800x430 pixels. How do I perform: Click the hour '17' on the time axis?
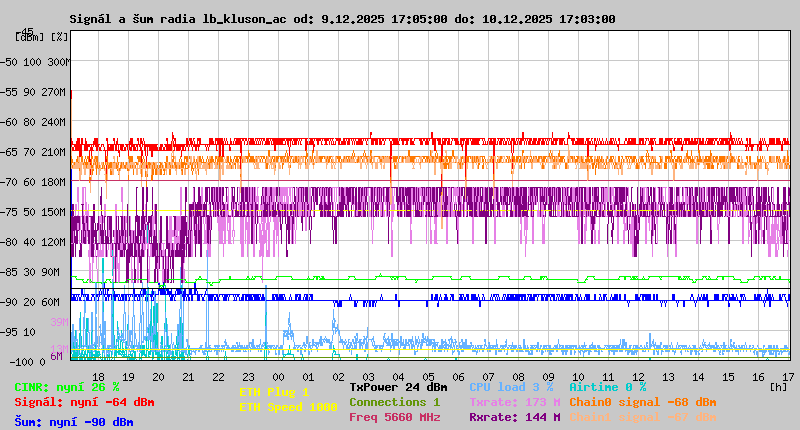[x=788, y=377]
